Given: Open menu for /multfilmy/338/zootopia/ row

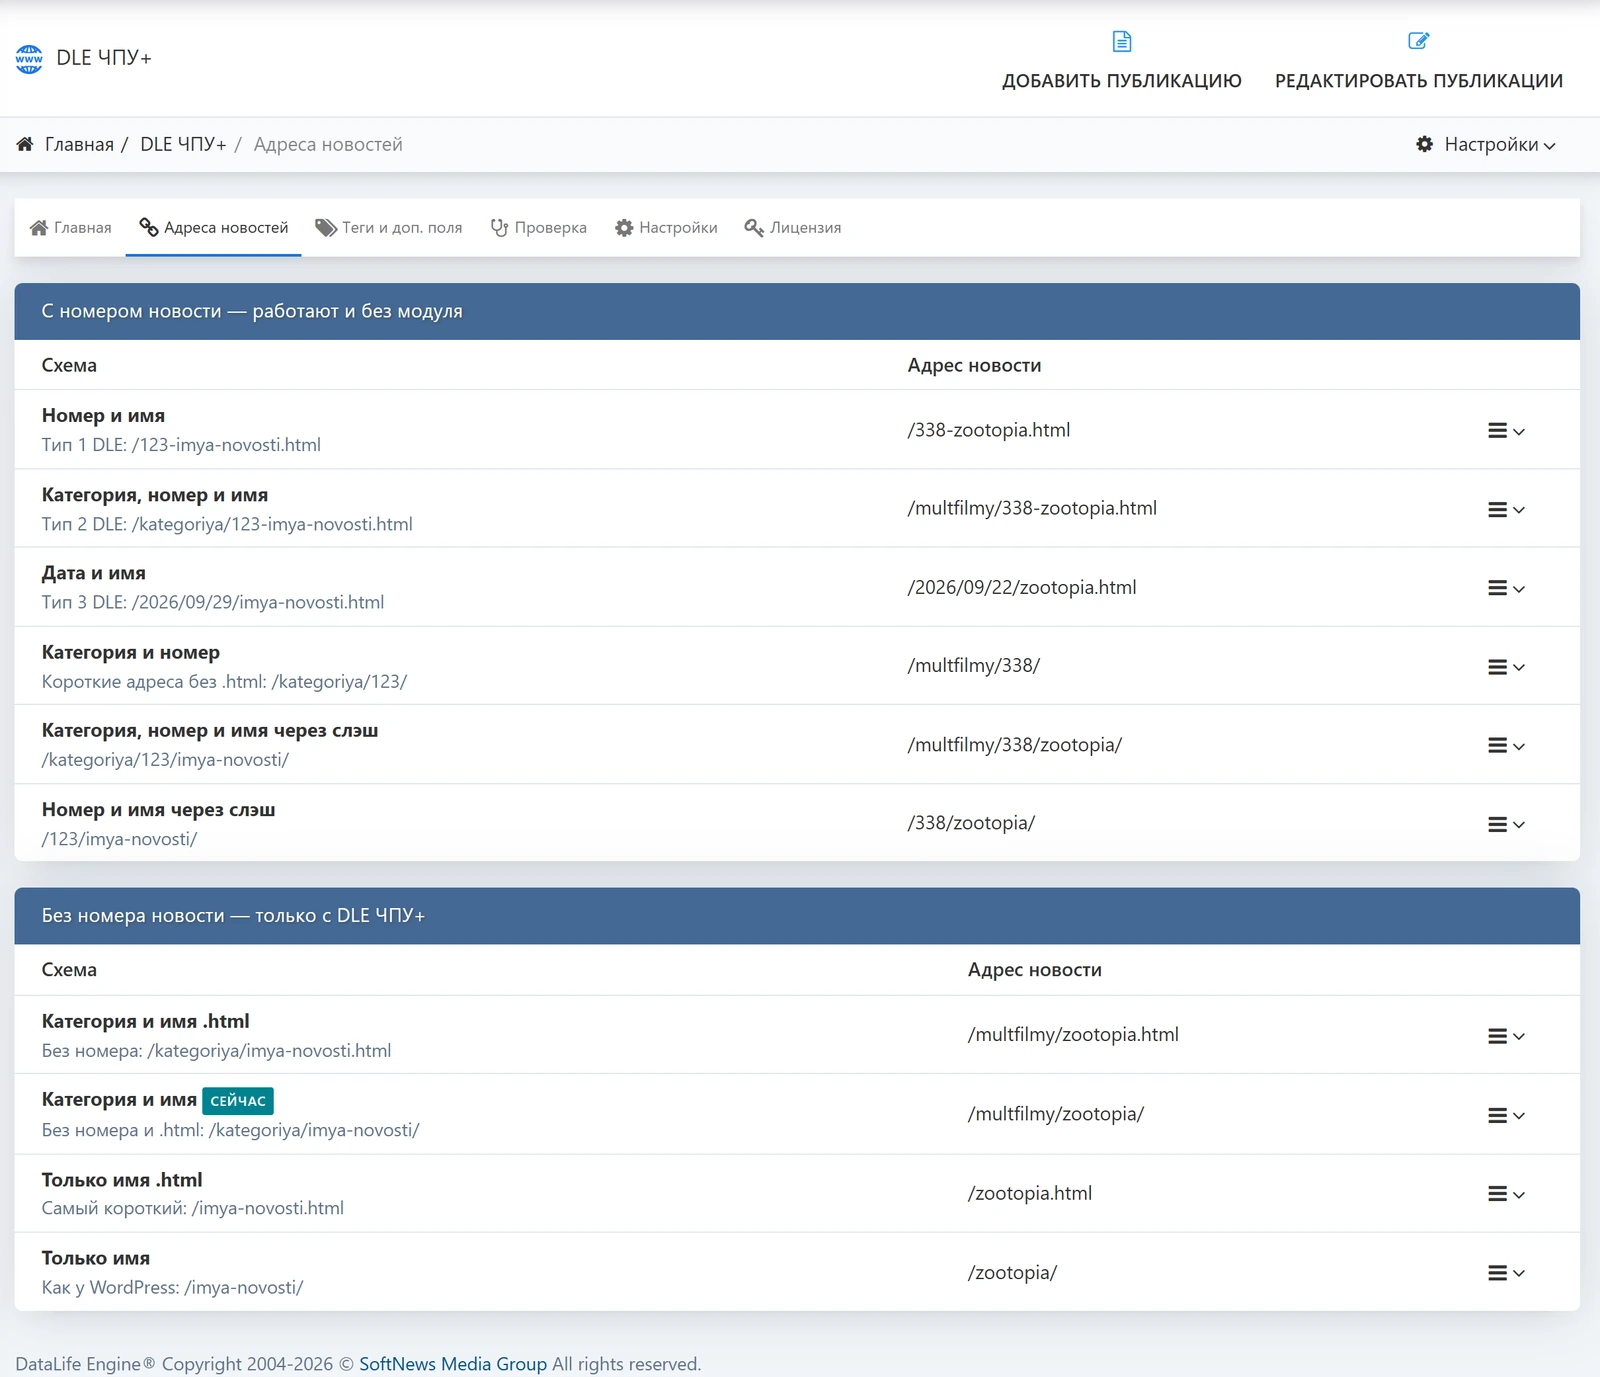Looking at the screenshot, I should pos(1506,746).
